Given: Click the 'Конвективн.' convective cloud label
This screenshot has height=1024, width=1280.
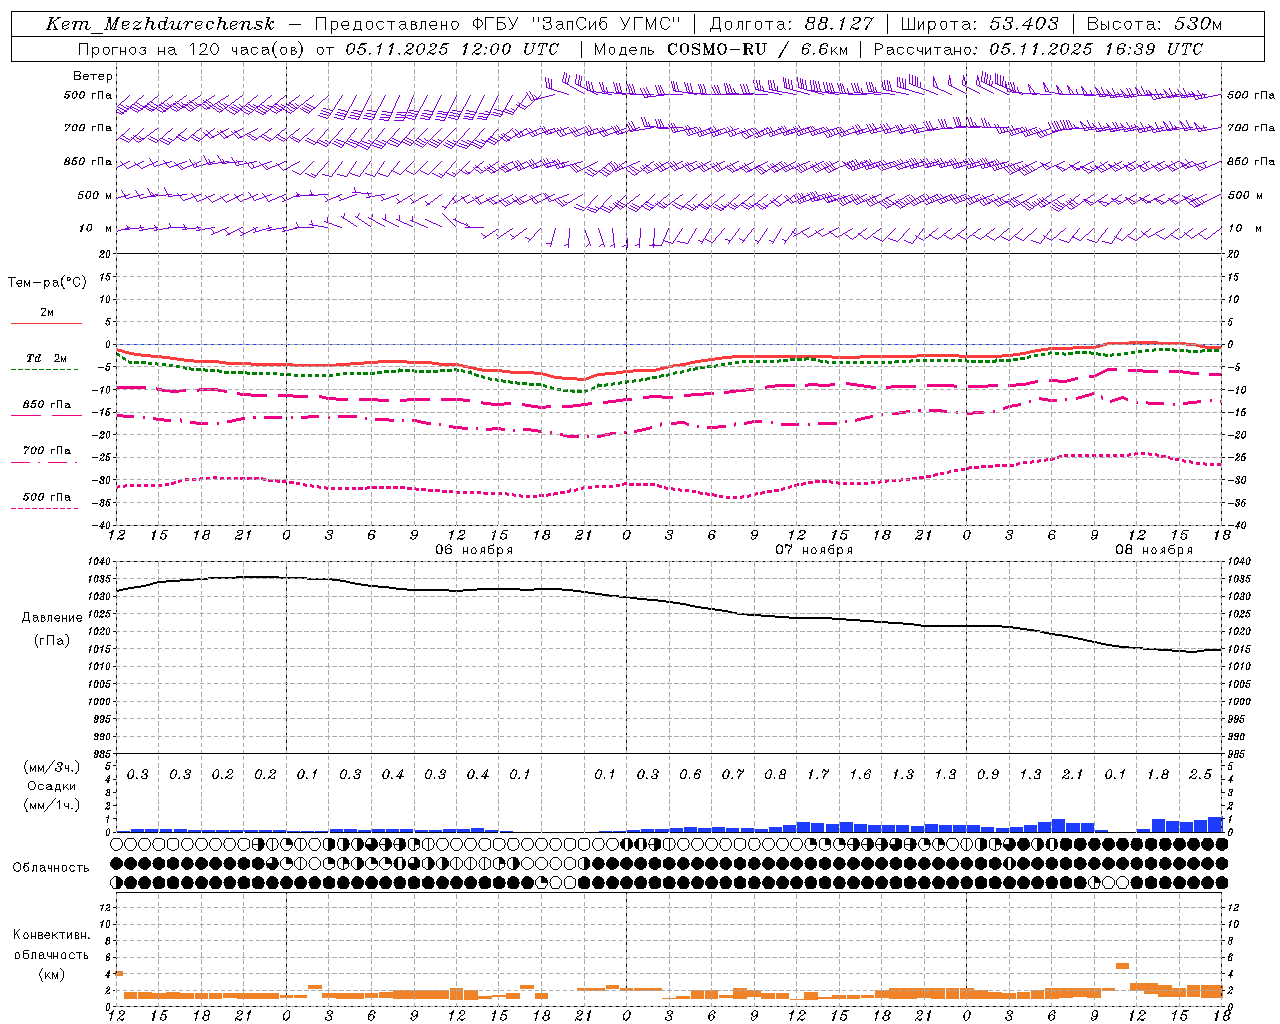Looking at the screenshot, I should [x=51, y=935].
